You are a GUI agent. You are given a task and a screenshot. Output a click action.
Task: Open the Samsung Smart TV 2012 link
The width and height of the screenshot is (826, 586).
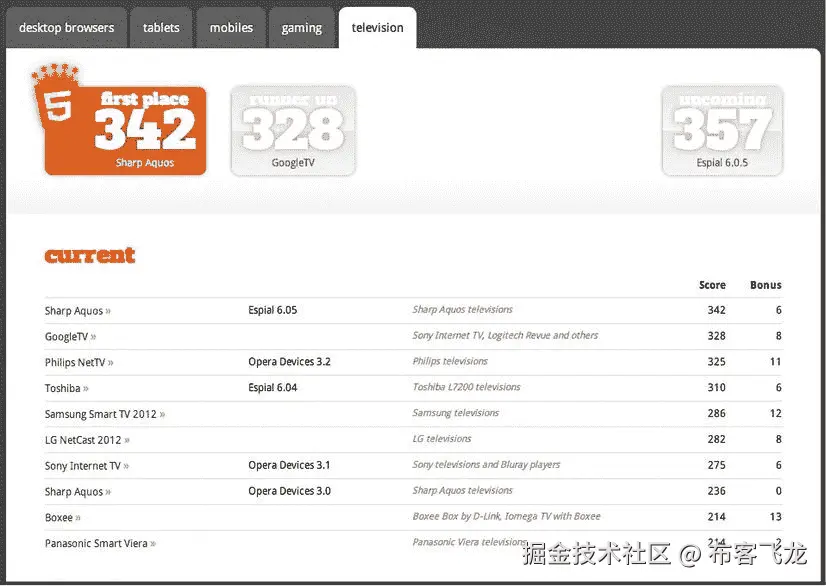click(x=105, y=414)
